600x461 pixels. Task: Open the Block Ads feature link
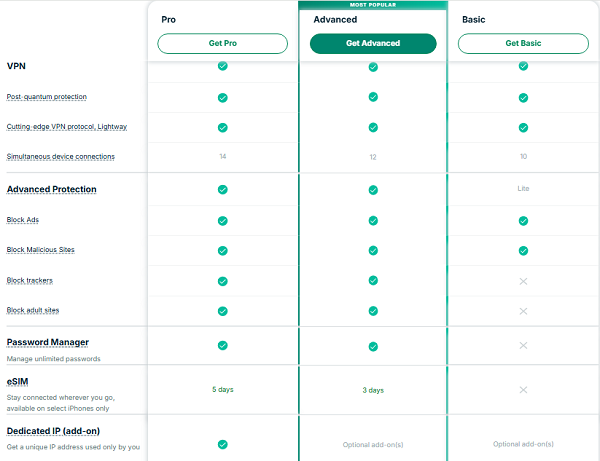click(23, 220)
